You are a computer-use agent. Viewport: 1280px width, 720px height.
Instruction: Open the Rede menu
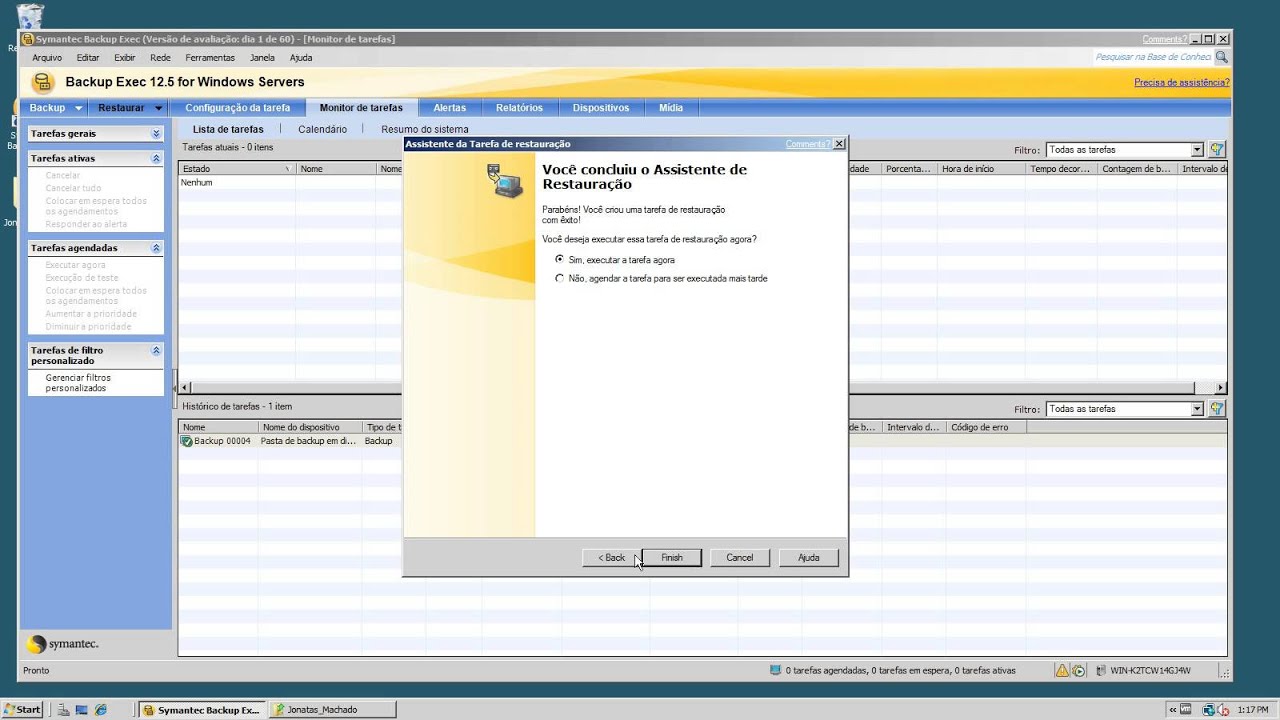pos(160,58)
